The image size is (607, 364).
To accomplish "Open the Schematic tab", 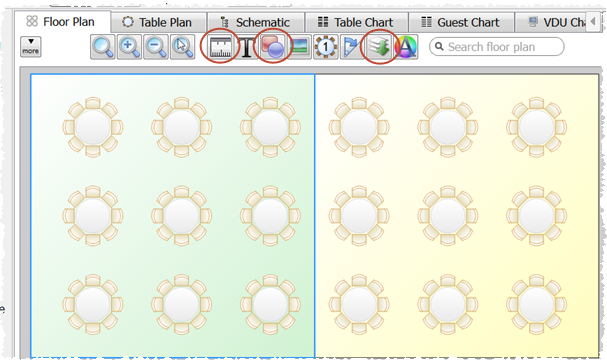I will point(255,22).
